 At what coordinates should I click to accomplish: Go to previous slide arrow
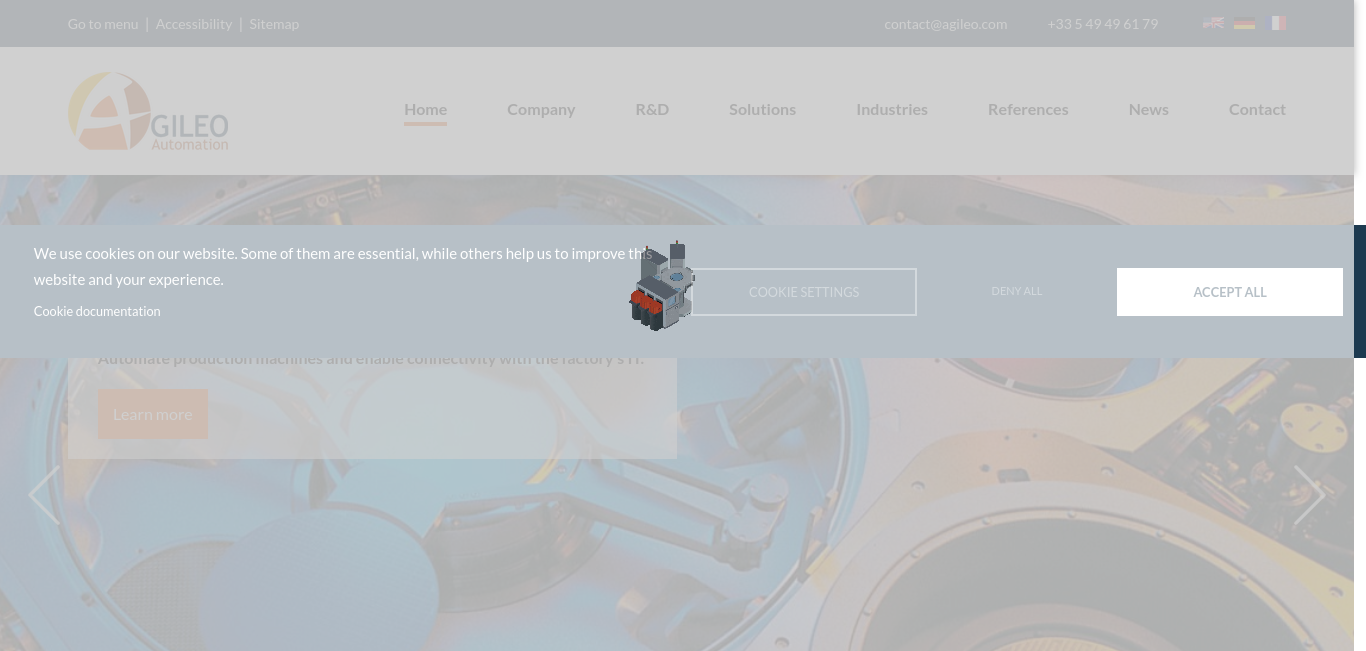(x=44, y=495)
